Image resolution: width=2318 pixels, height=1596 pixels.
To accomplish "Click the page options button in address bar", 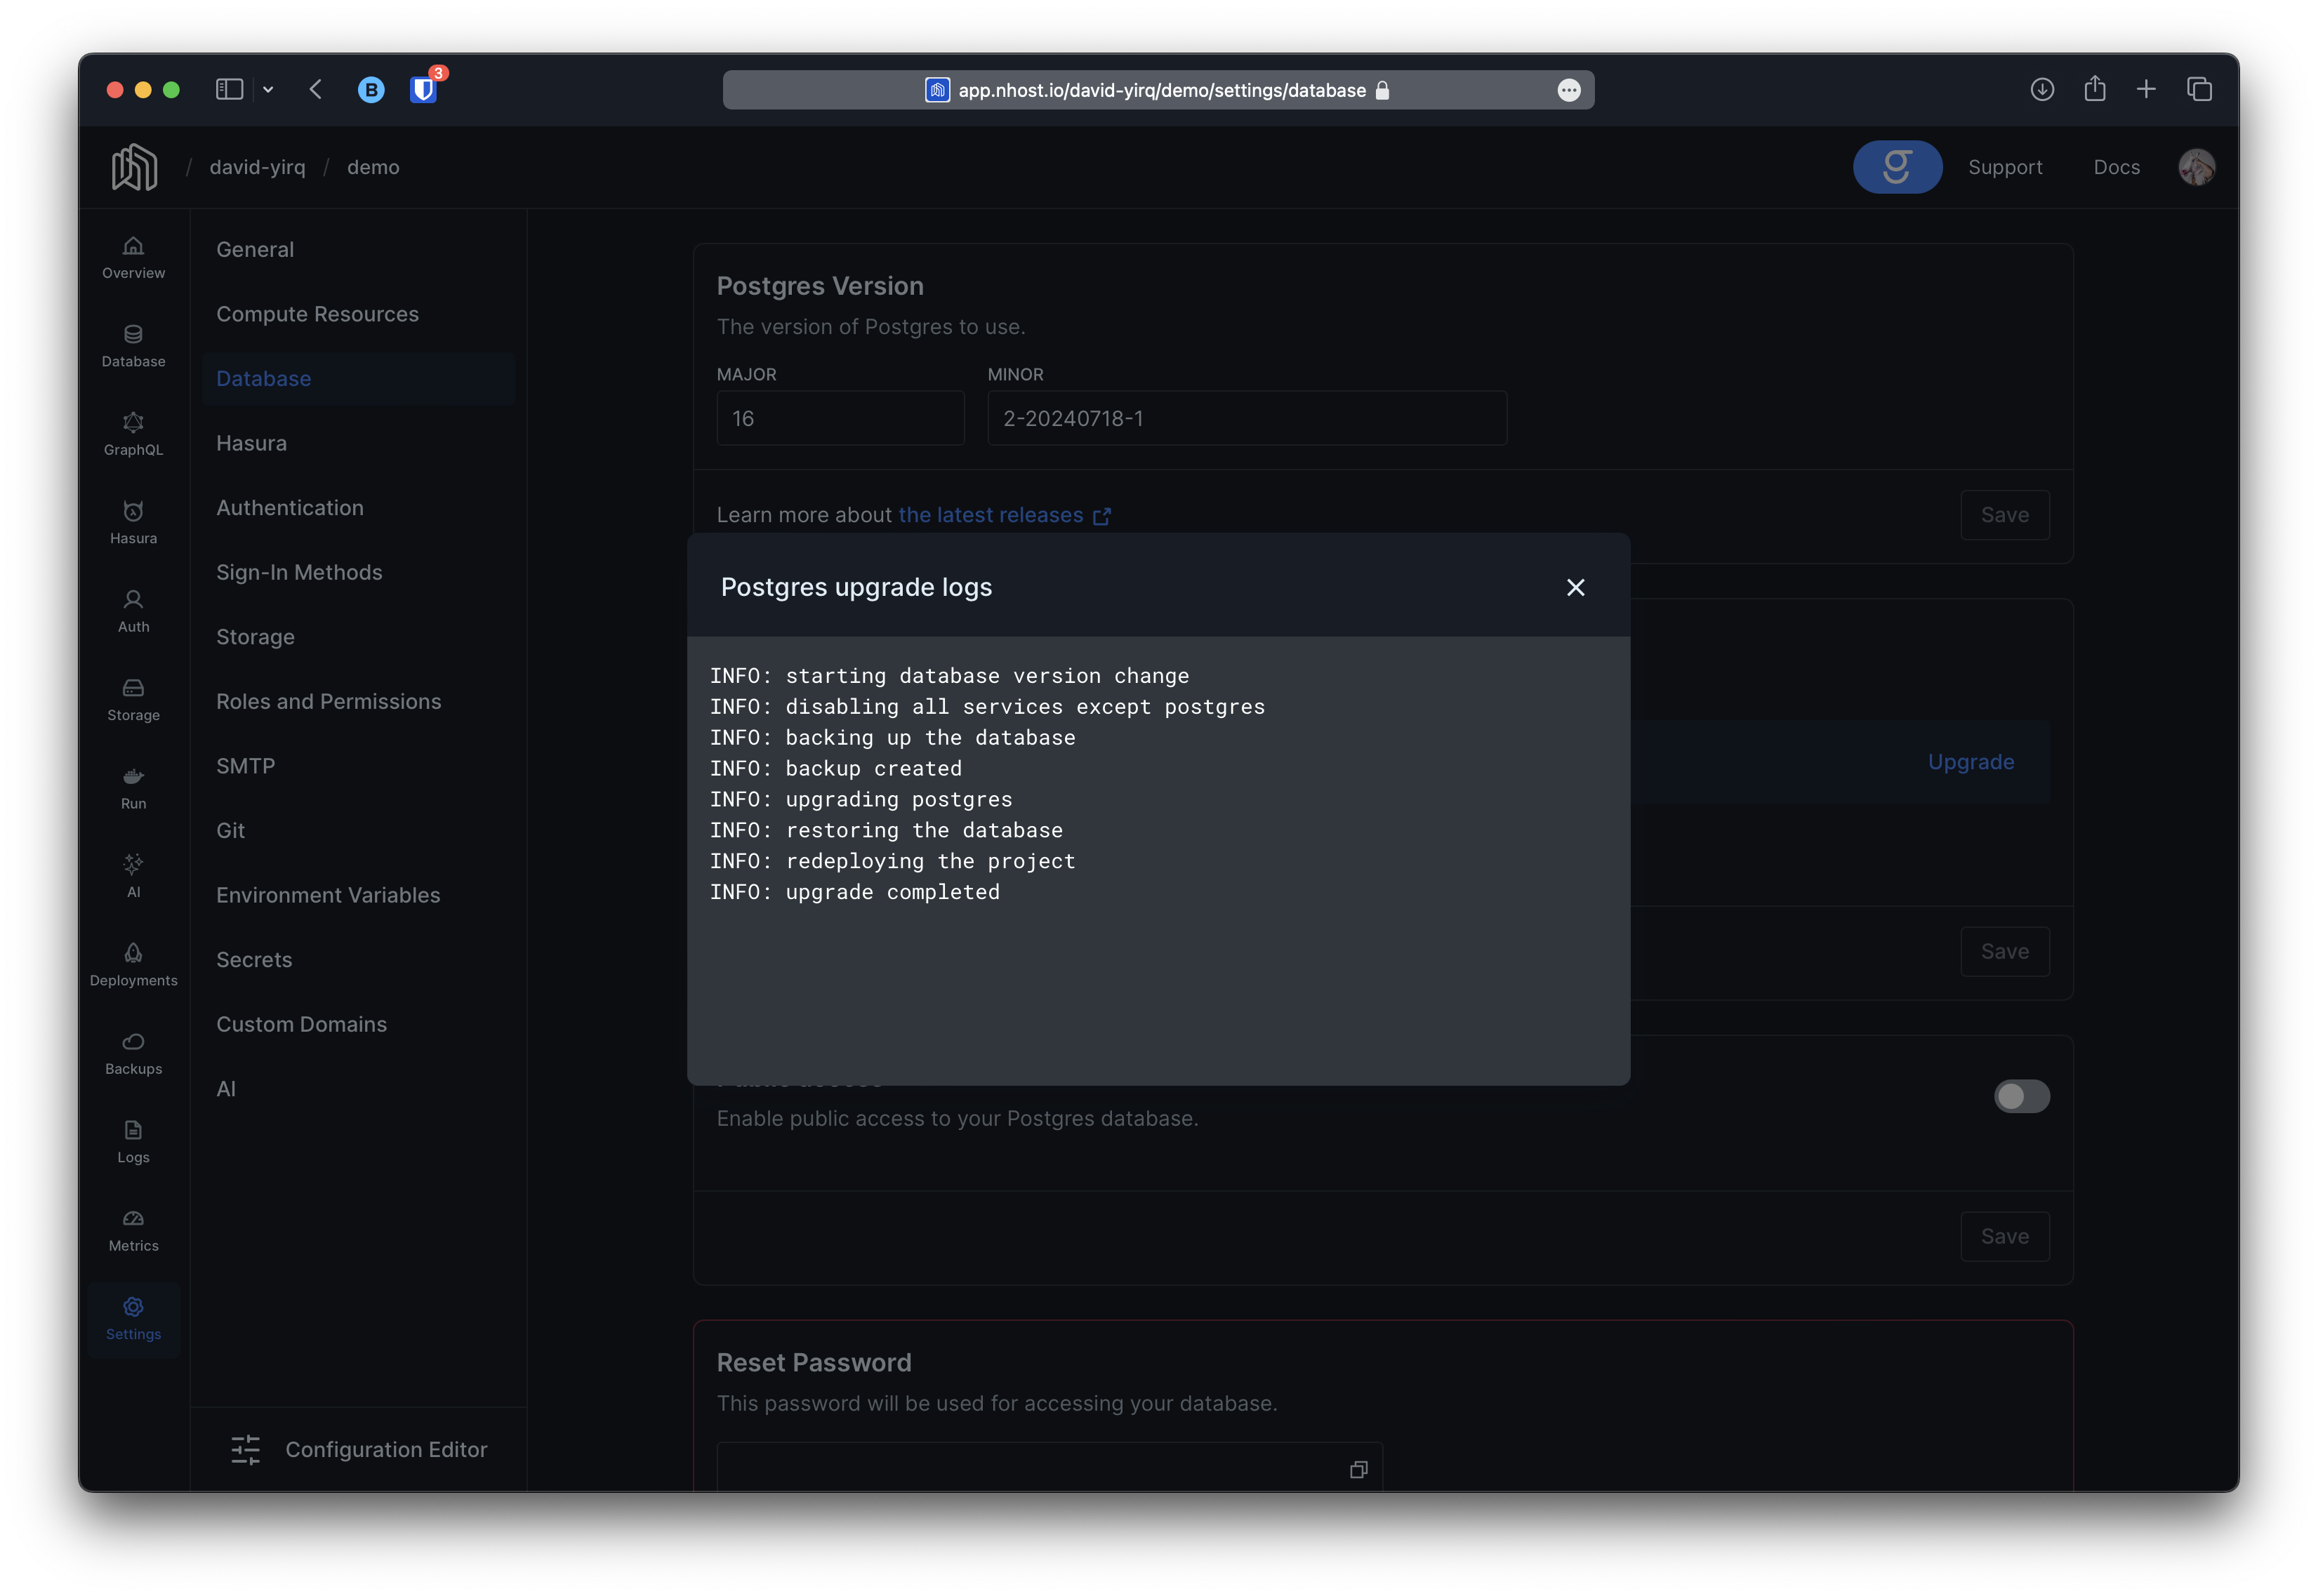I will pyautogui.click(x=1568, y=90).
